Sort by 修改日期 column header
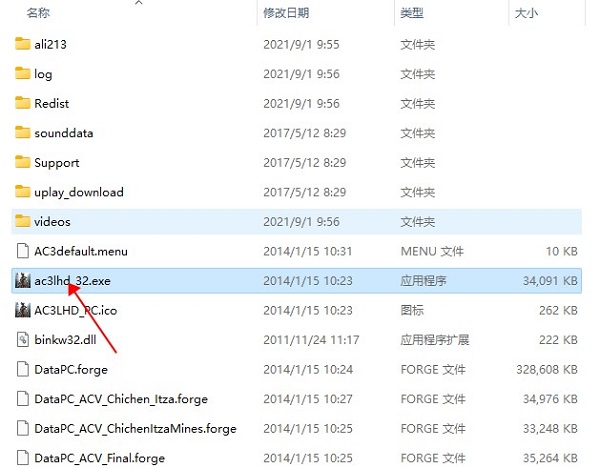Screen dimensions: 600x468 click(x=287, y=13)
